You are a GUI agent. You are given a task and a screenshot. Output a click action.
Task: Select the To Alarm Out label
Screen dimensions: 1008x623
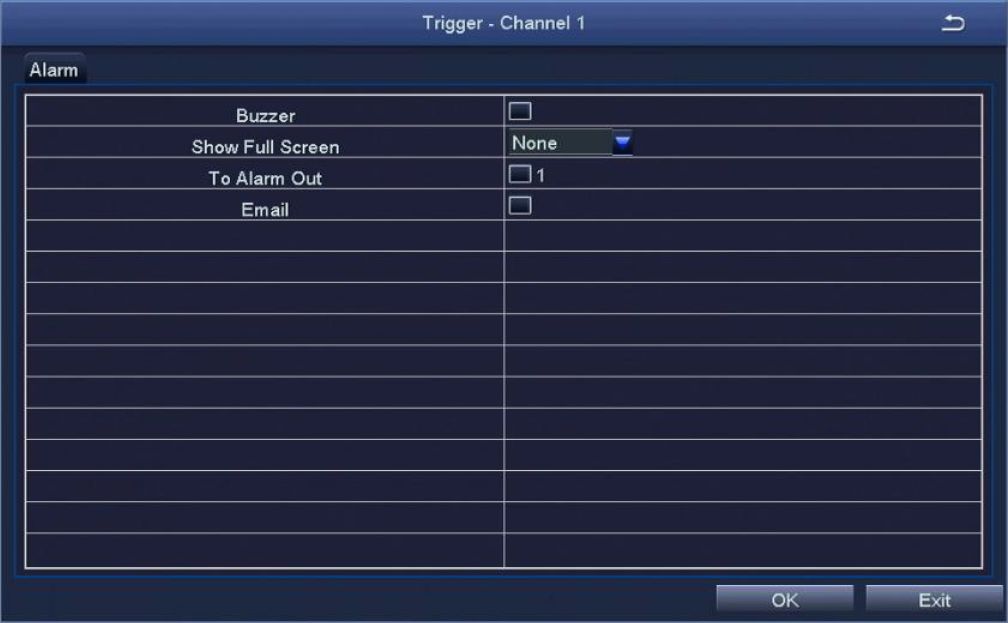tap(265, 178)
